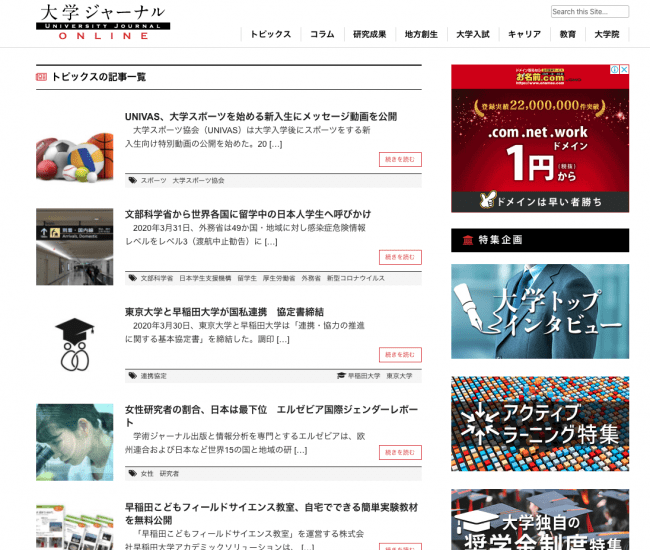Open the 大学トップインタビュー banner

540,311
